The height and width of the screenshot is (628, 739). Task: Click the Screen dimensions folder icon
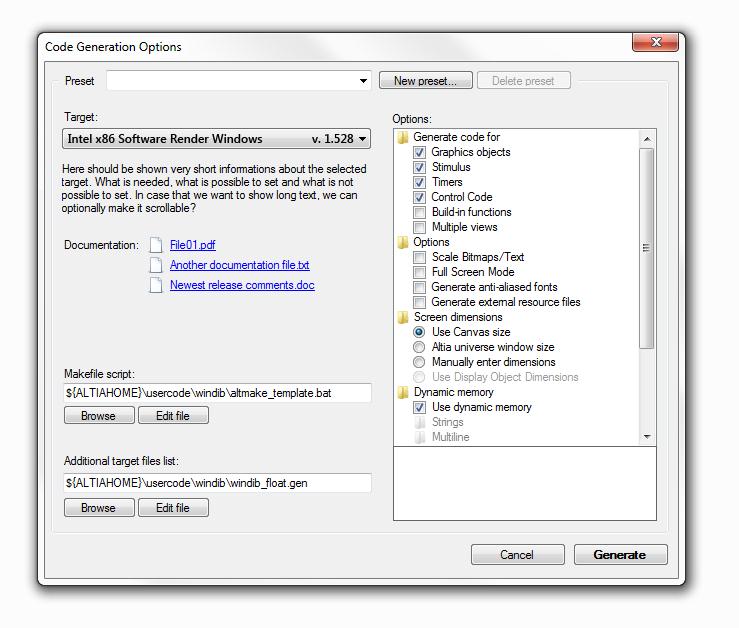click(403, 317)
